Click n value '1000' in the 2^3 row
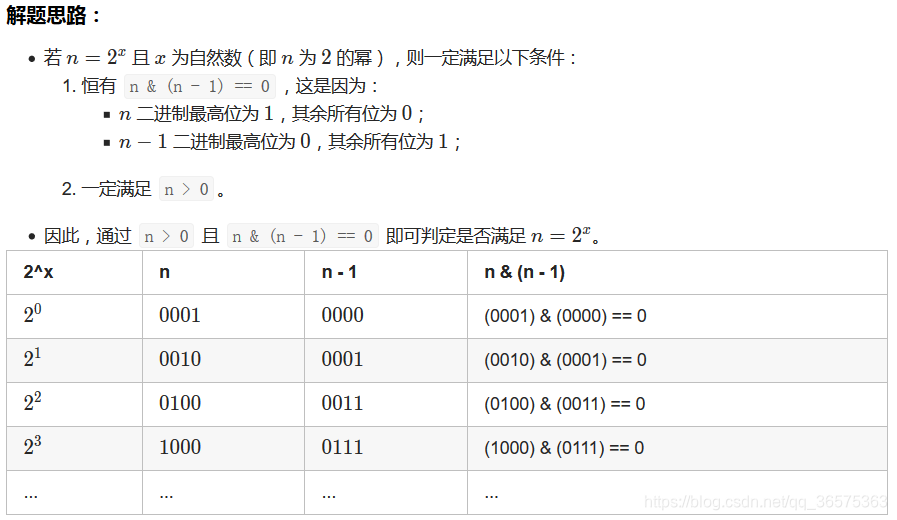The height and width of the screenshot is (520, 897). pos(180,447)
